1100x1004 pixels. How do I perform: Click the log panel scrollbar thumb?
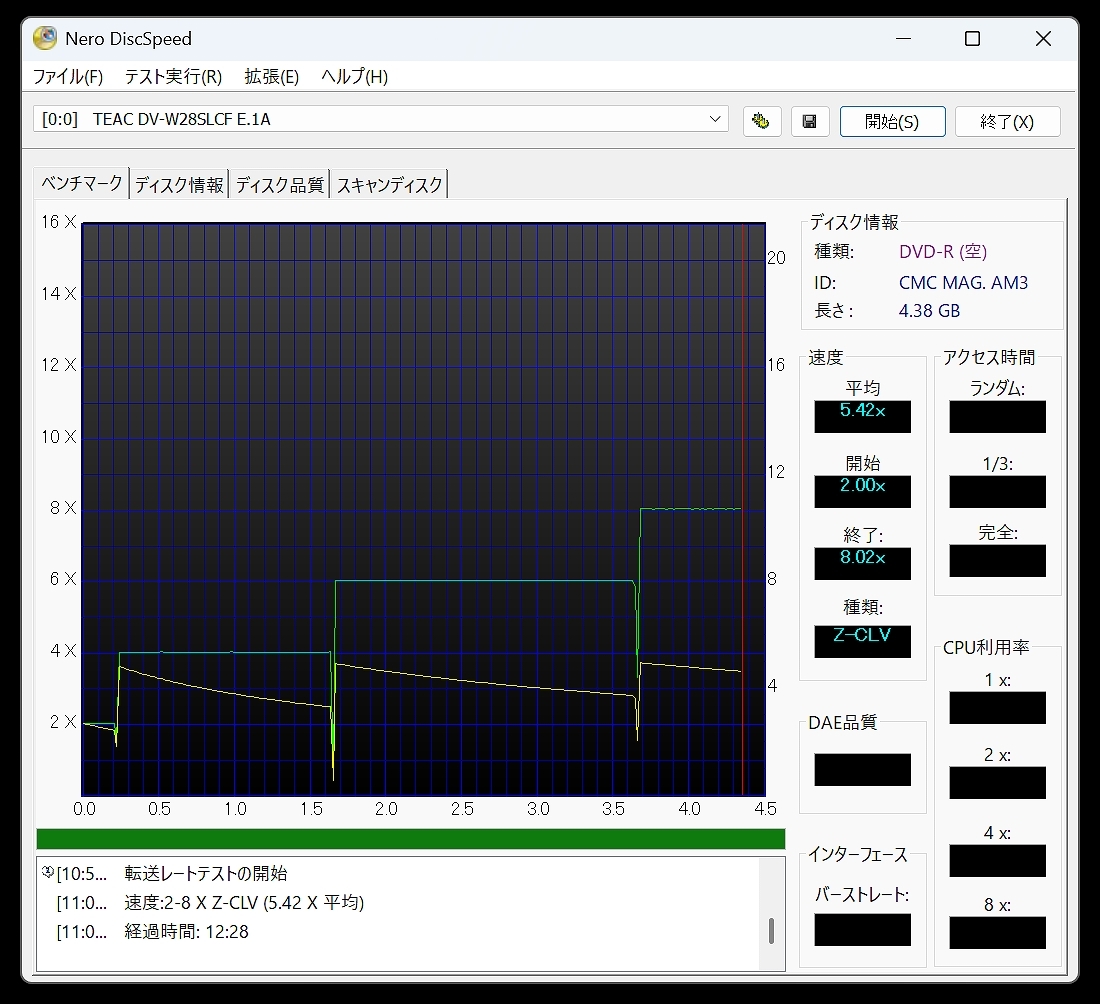[772, 931]
